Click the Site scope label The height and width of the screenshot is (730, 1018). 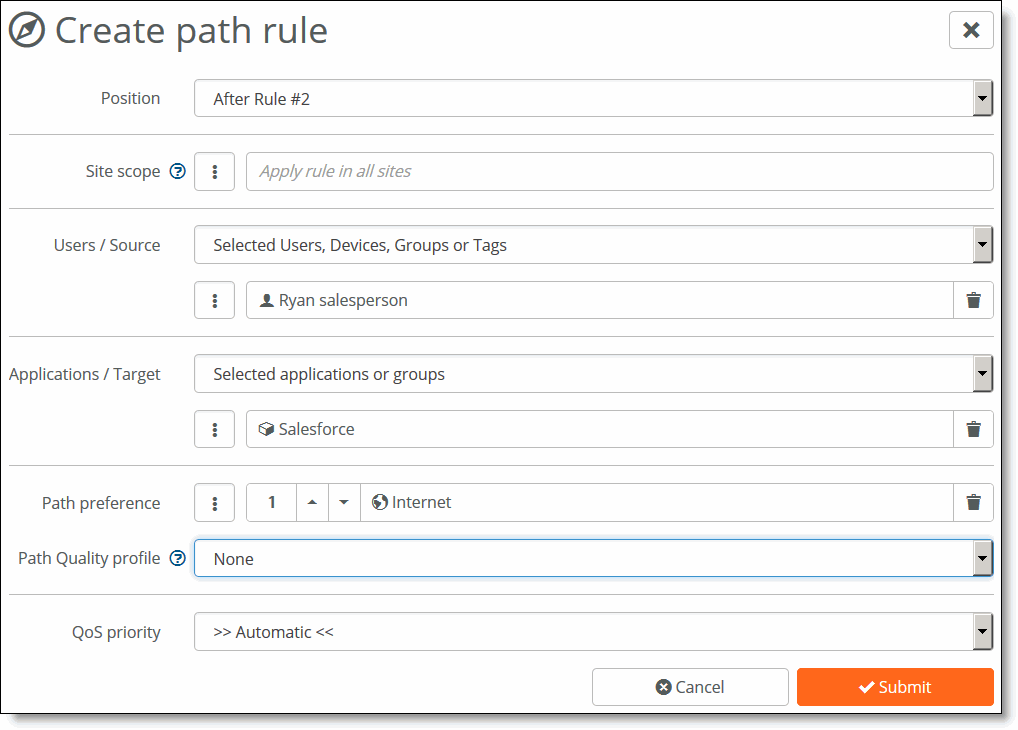coord(123,171)
